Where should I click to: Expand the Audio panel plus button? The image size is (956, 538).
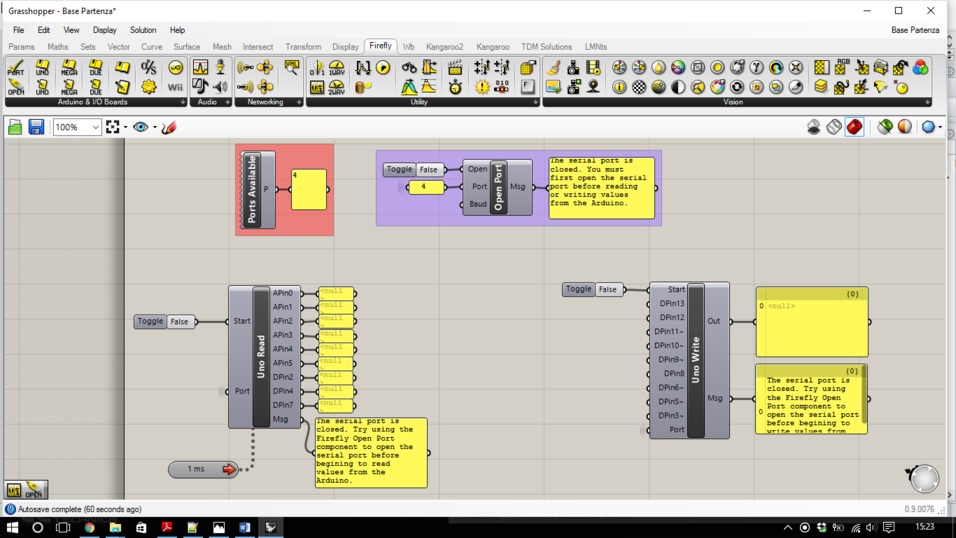click(x=227, y=102)
